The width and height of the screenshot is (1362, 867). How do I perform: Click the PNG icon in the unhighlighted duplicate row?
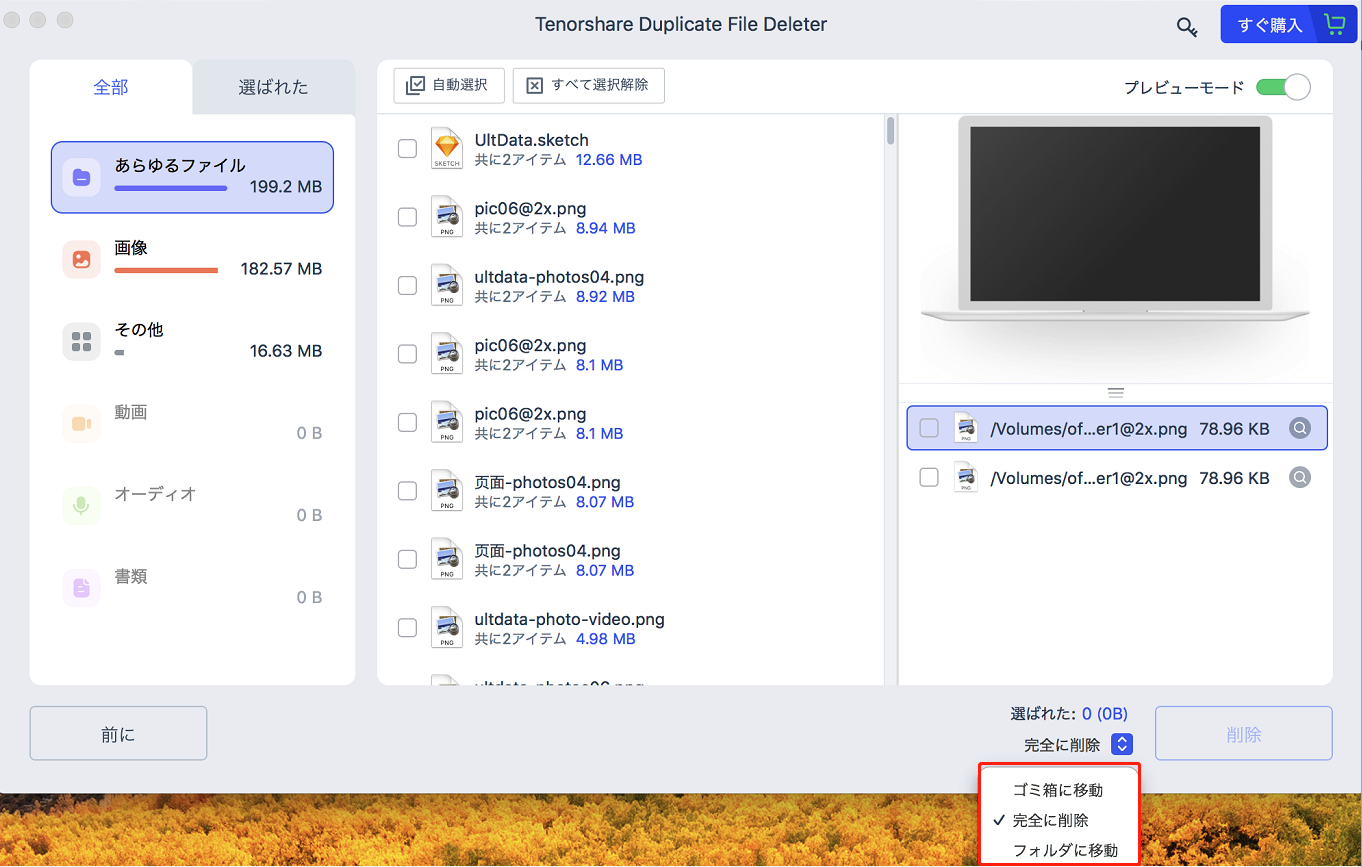966,476
